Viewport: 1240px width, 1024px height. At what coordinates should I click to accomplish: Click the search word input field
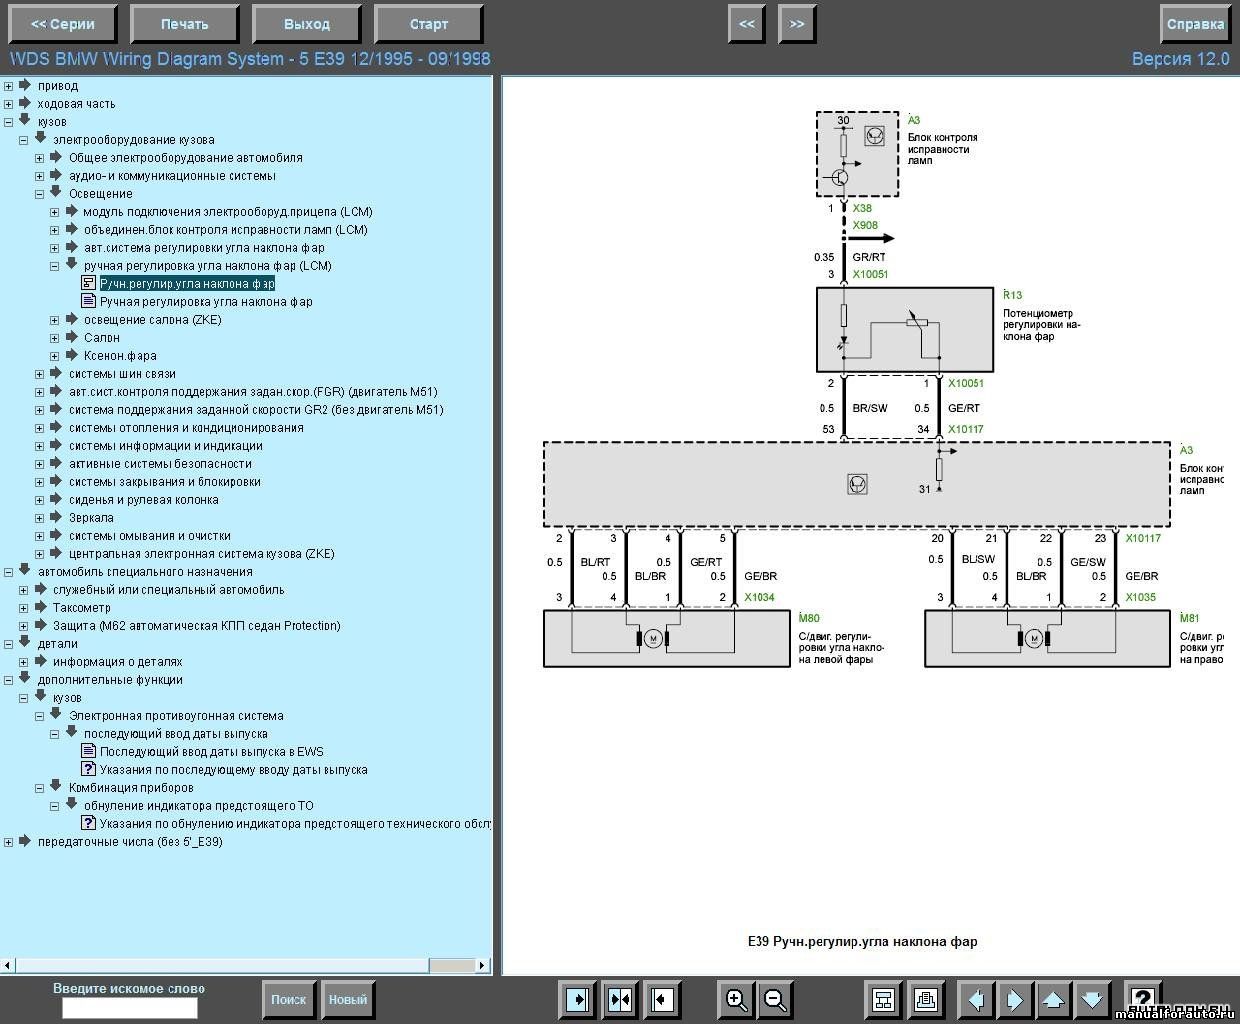coord(130,1008)
